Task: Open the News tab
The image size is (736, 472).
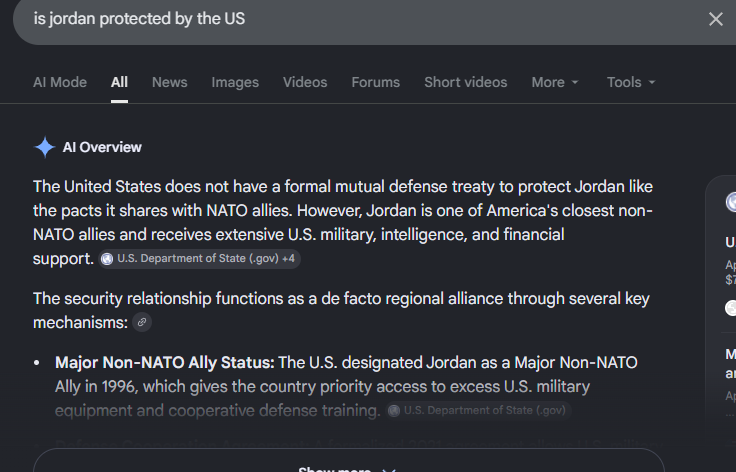Action: pyautogui.click(x=169, y=82)
